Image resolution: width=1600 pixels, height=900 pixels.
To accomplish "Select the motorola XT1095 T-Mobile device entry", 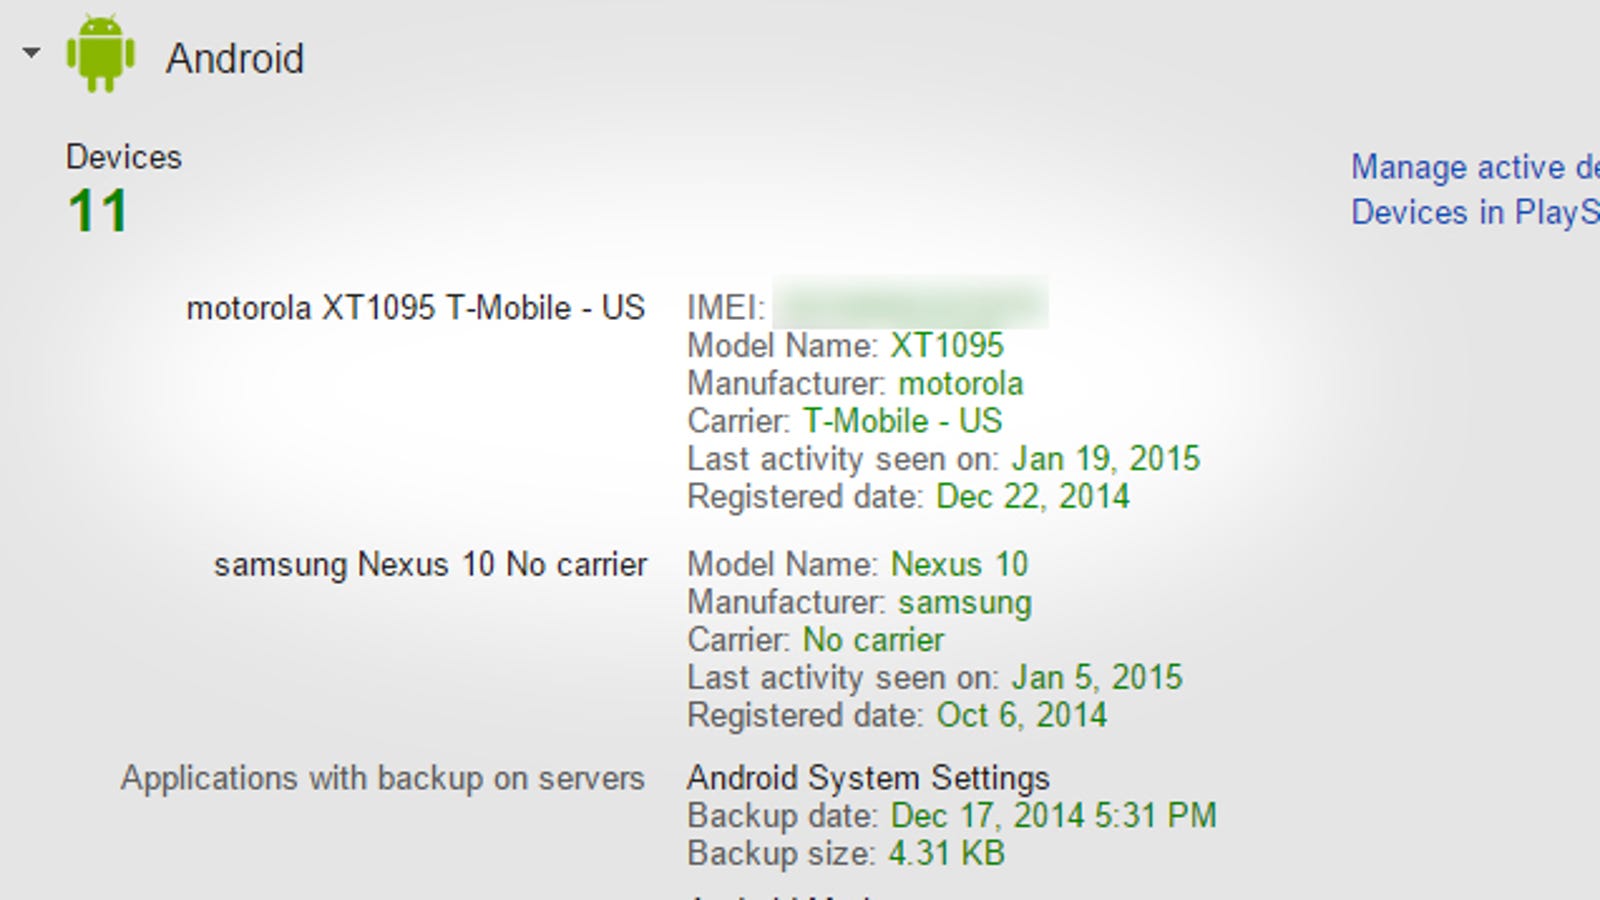I will 416,308.
